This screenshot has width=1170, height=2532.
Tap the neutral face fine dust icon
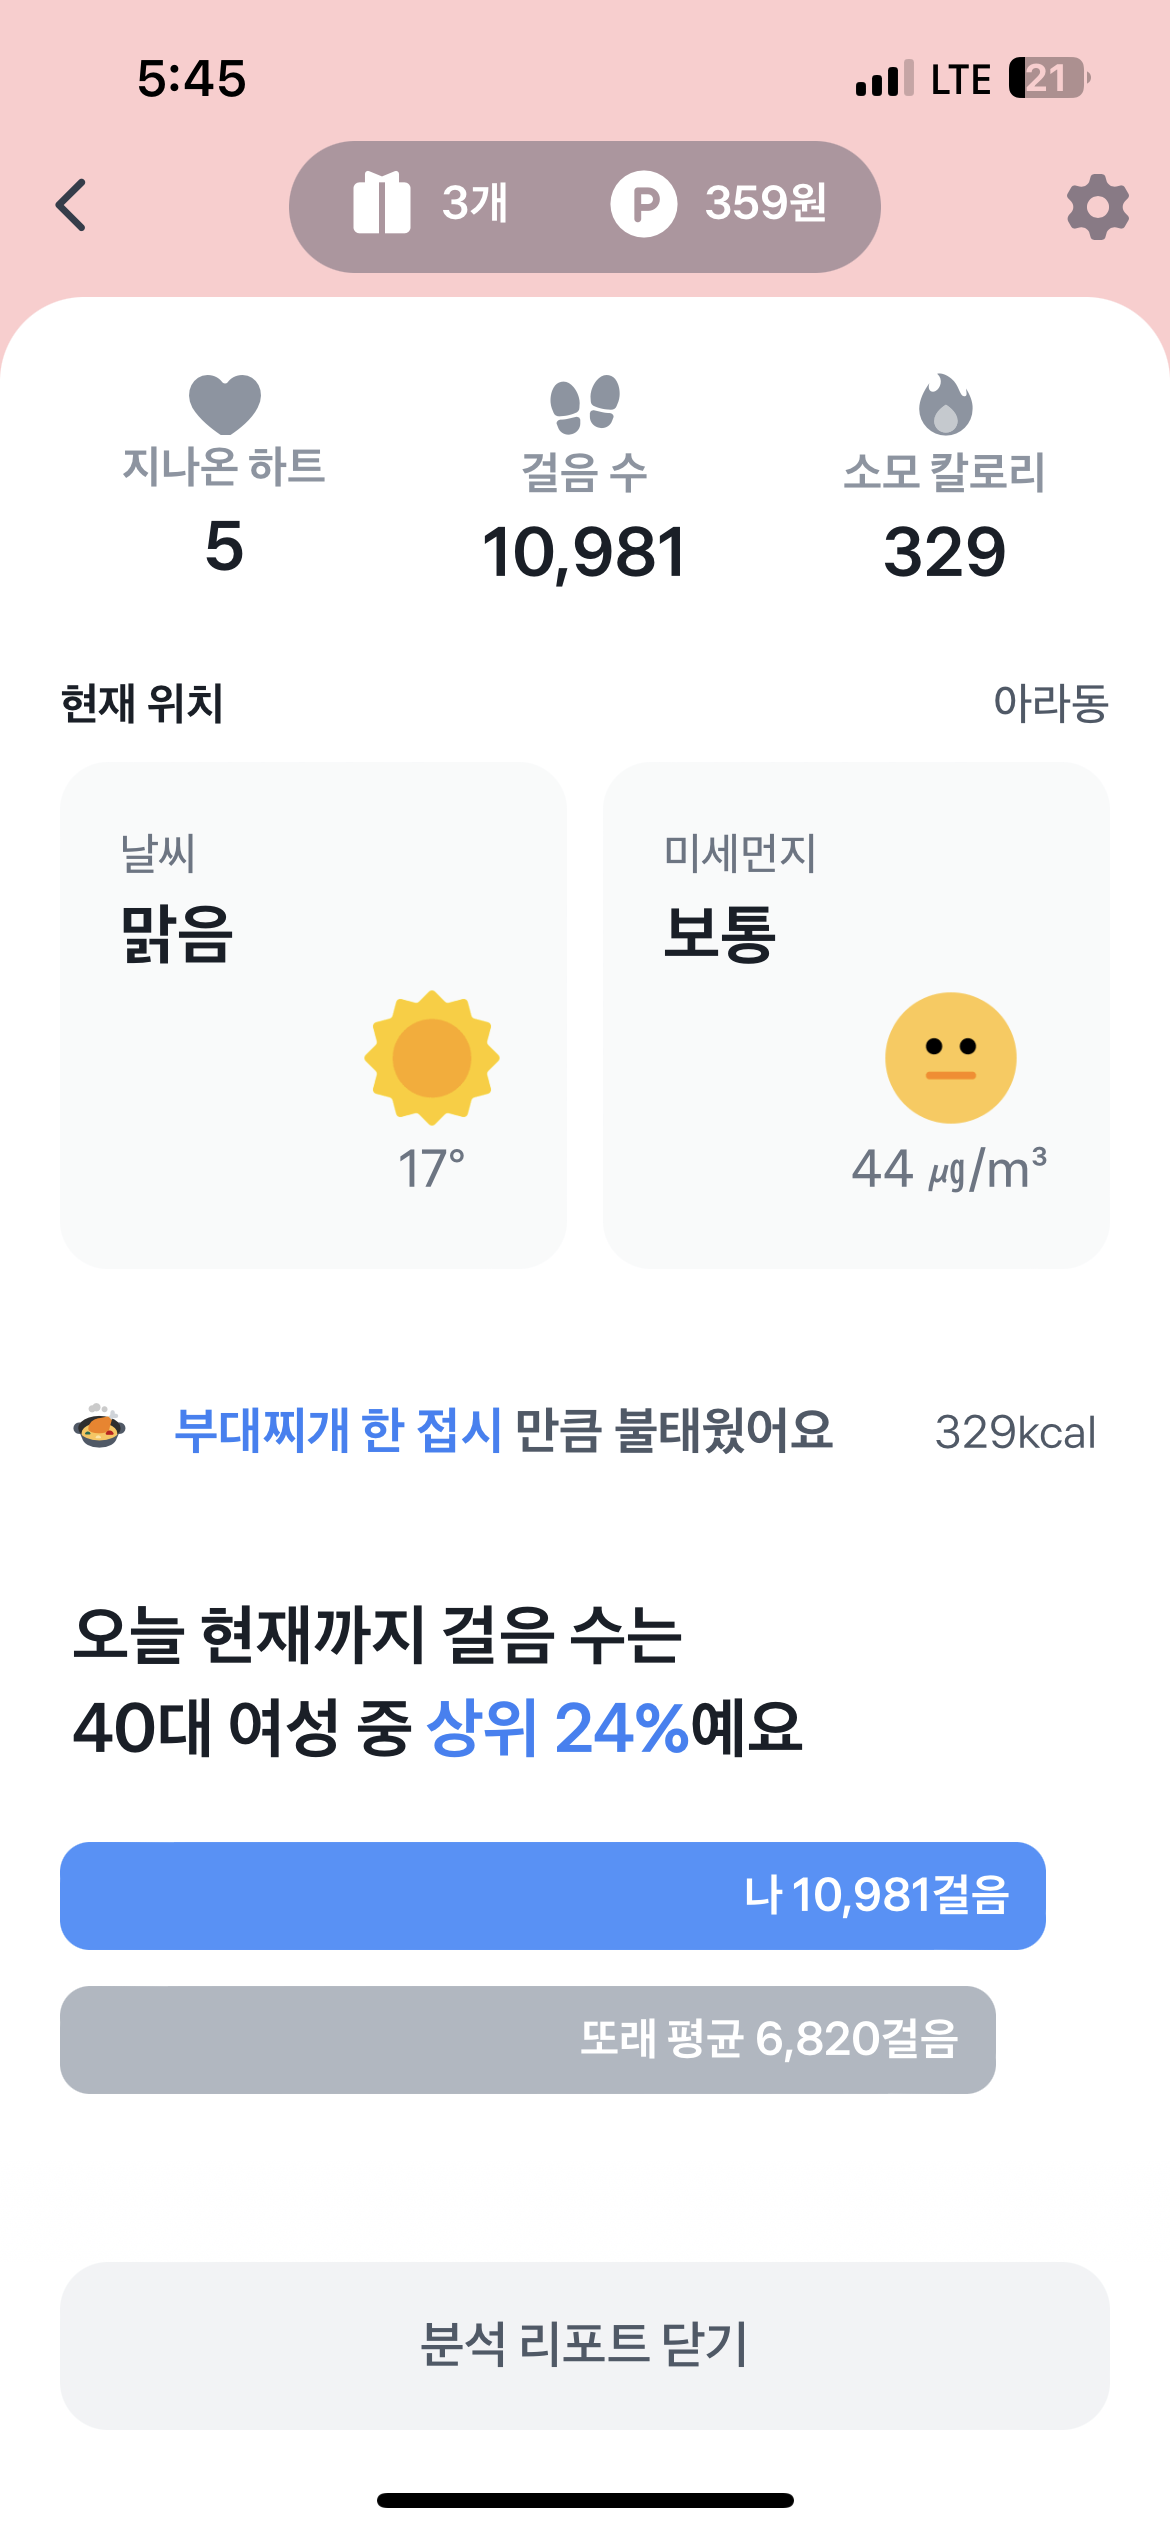pyautogui.click(x=950, y=1058)
